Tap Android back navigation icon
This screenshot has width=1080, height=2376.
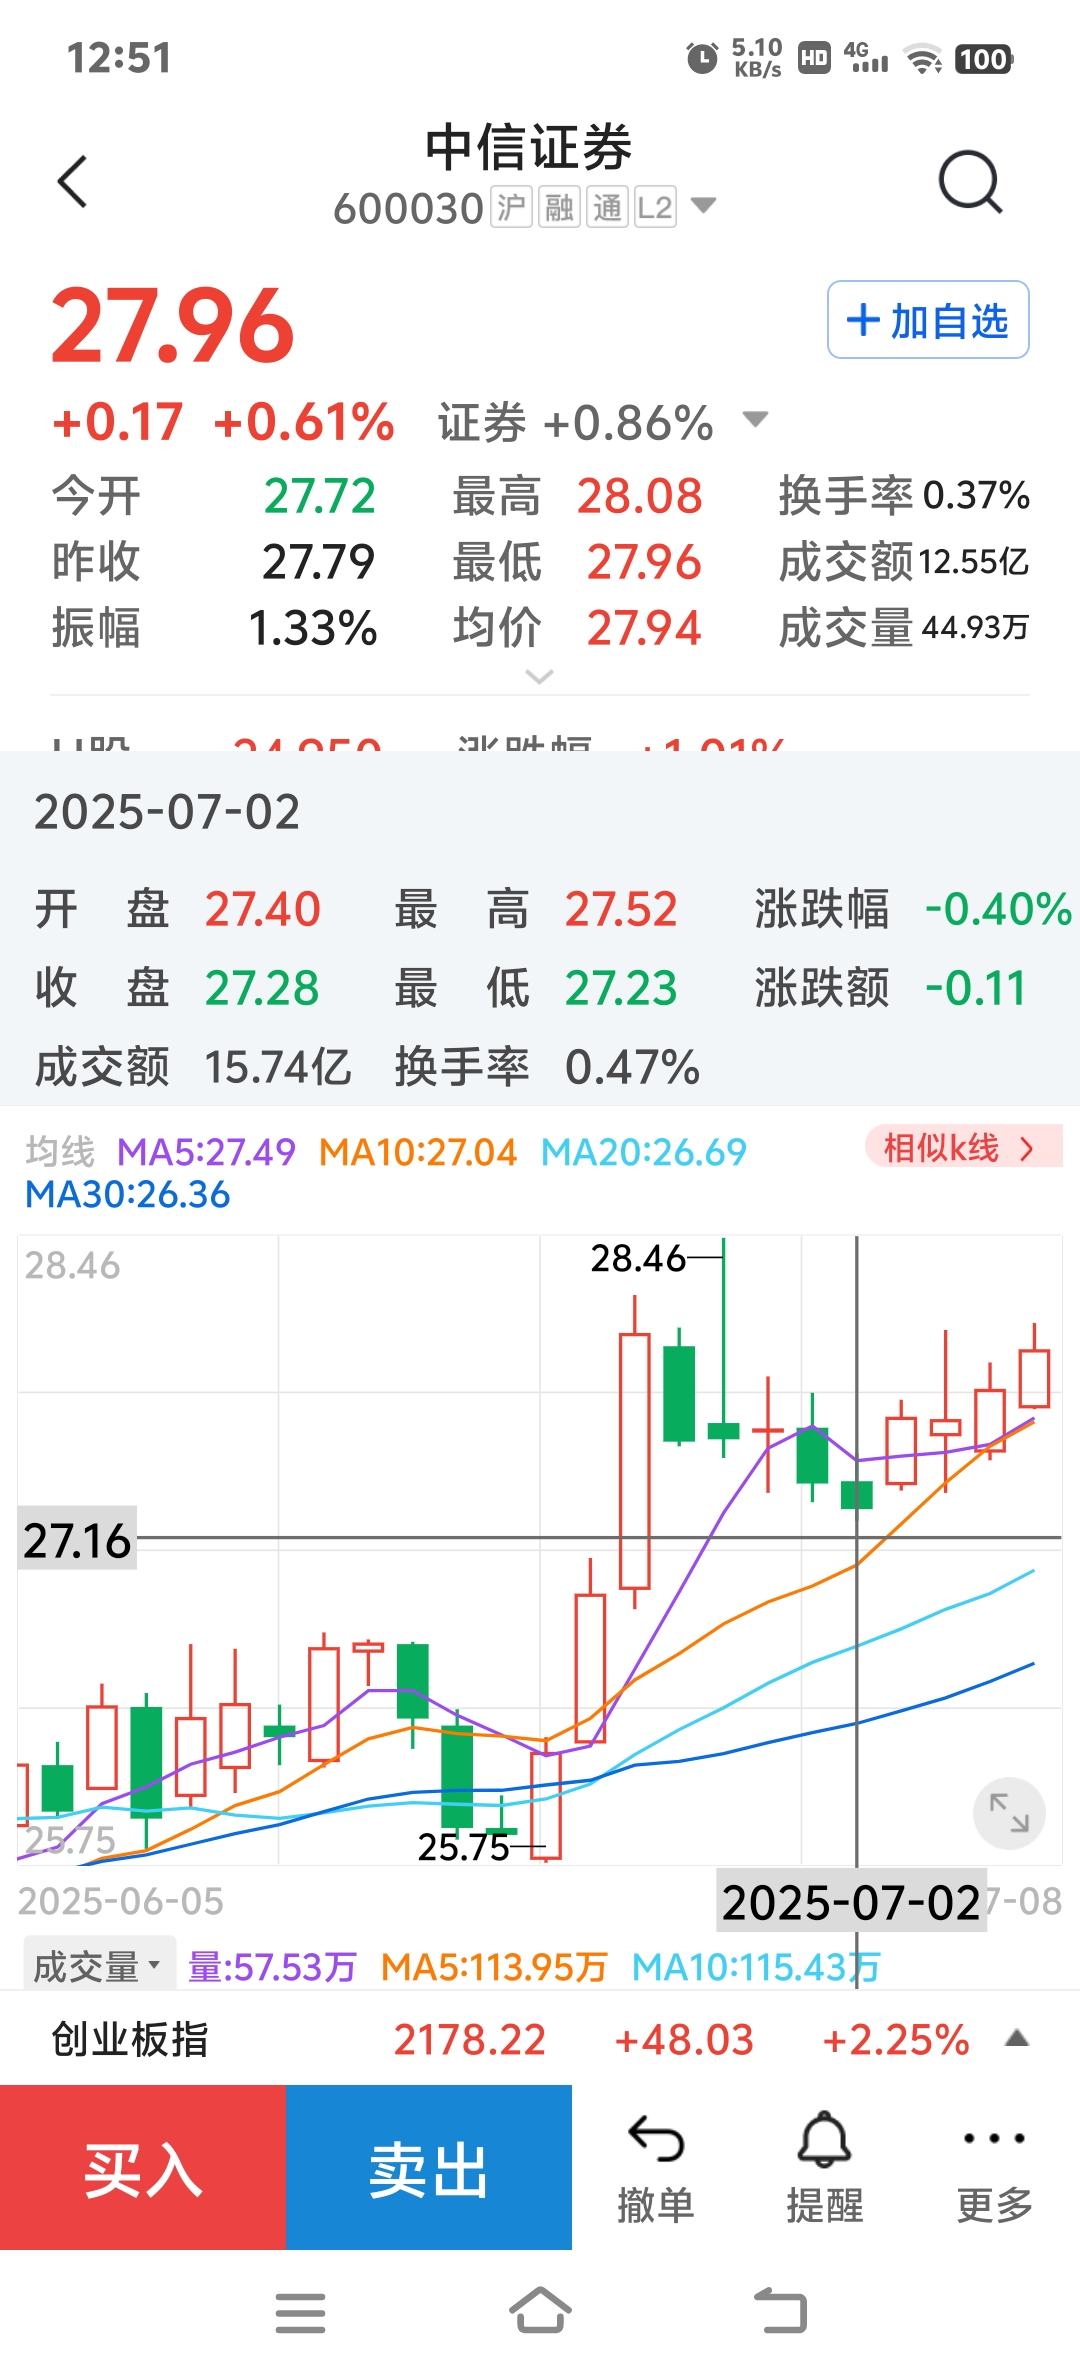(781, 2310)
